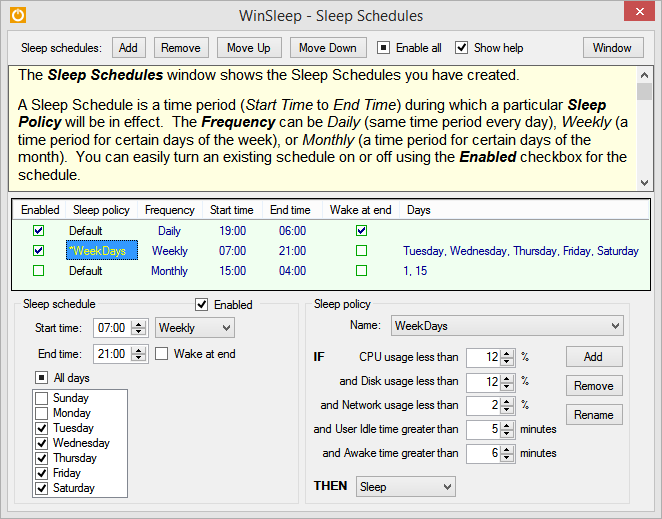Click the Sleep policy Add button
The width and height of the screenshot is (662, 519).
click(594, 357)
